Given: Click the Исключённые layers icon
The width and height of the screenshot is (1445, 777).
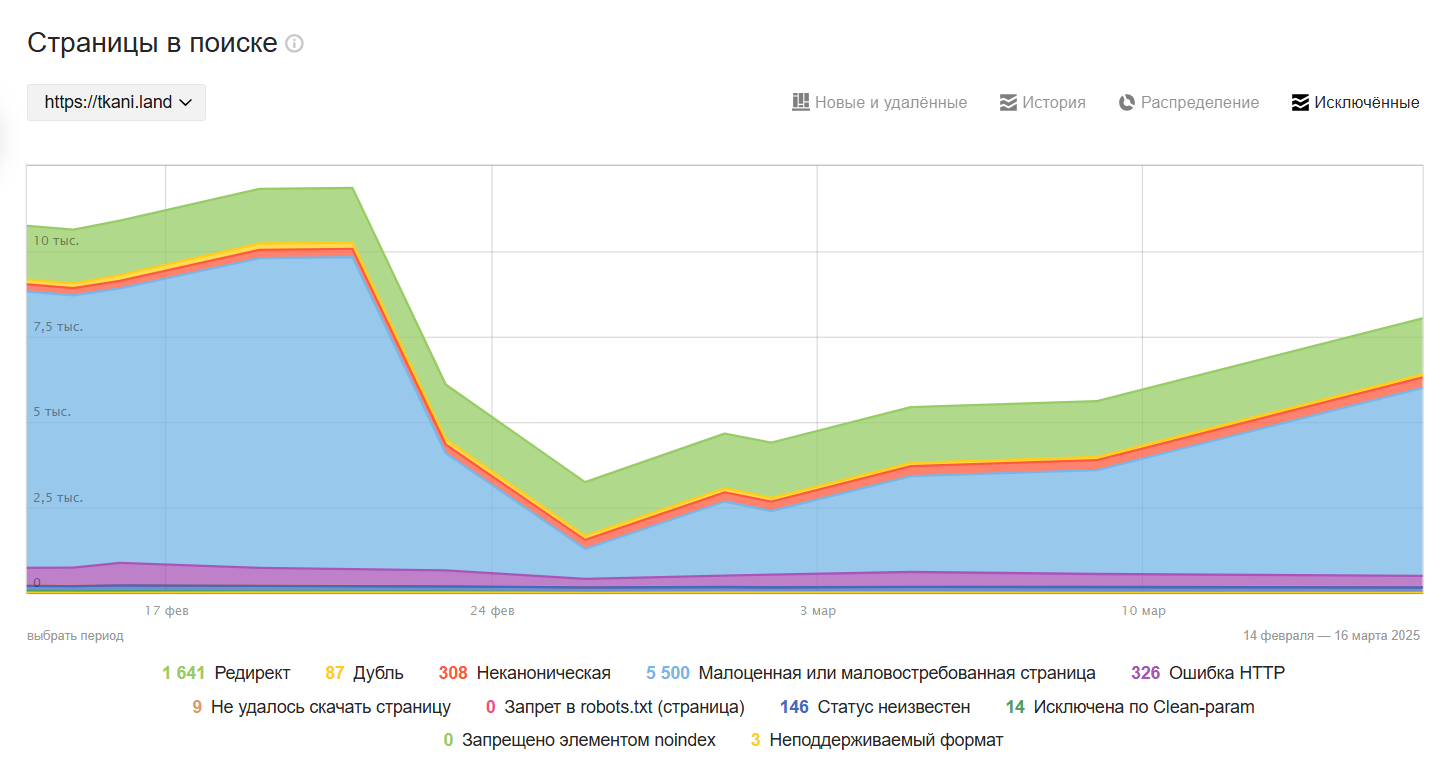Looking at the screenshot, I should 1300,102.
